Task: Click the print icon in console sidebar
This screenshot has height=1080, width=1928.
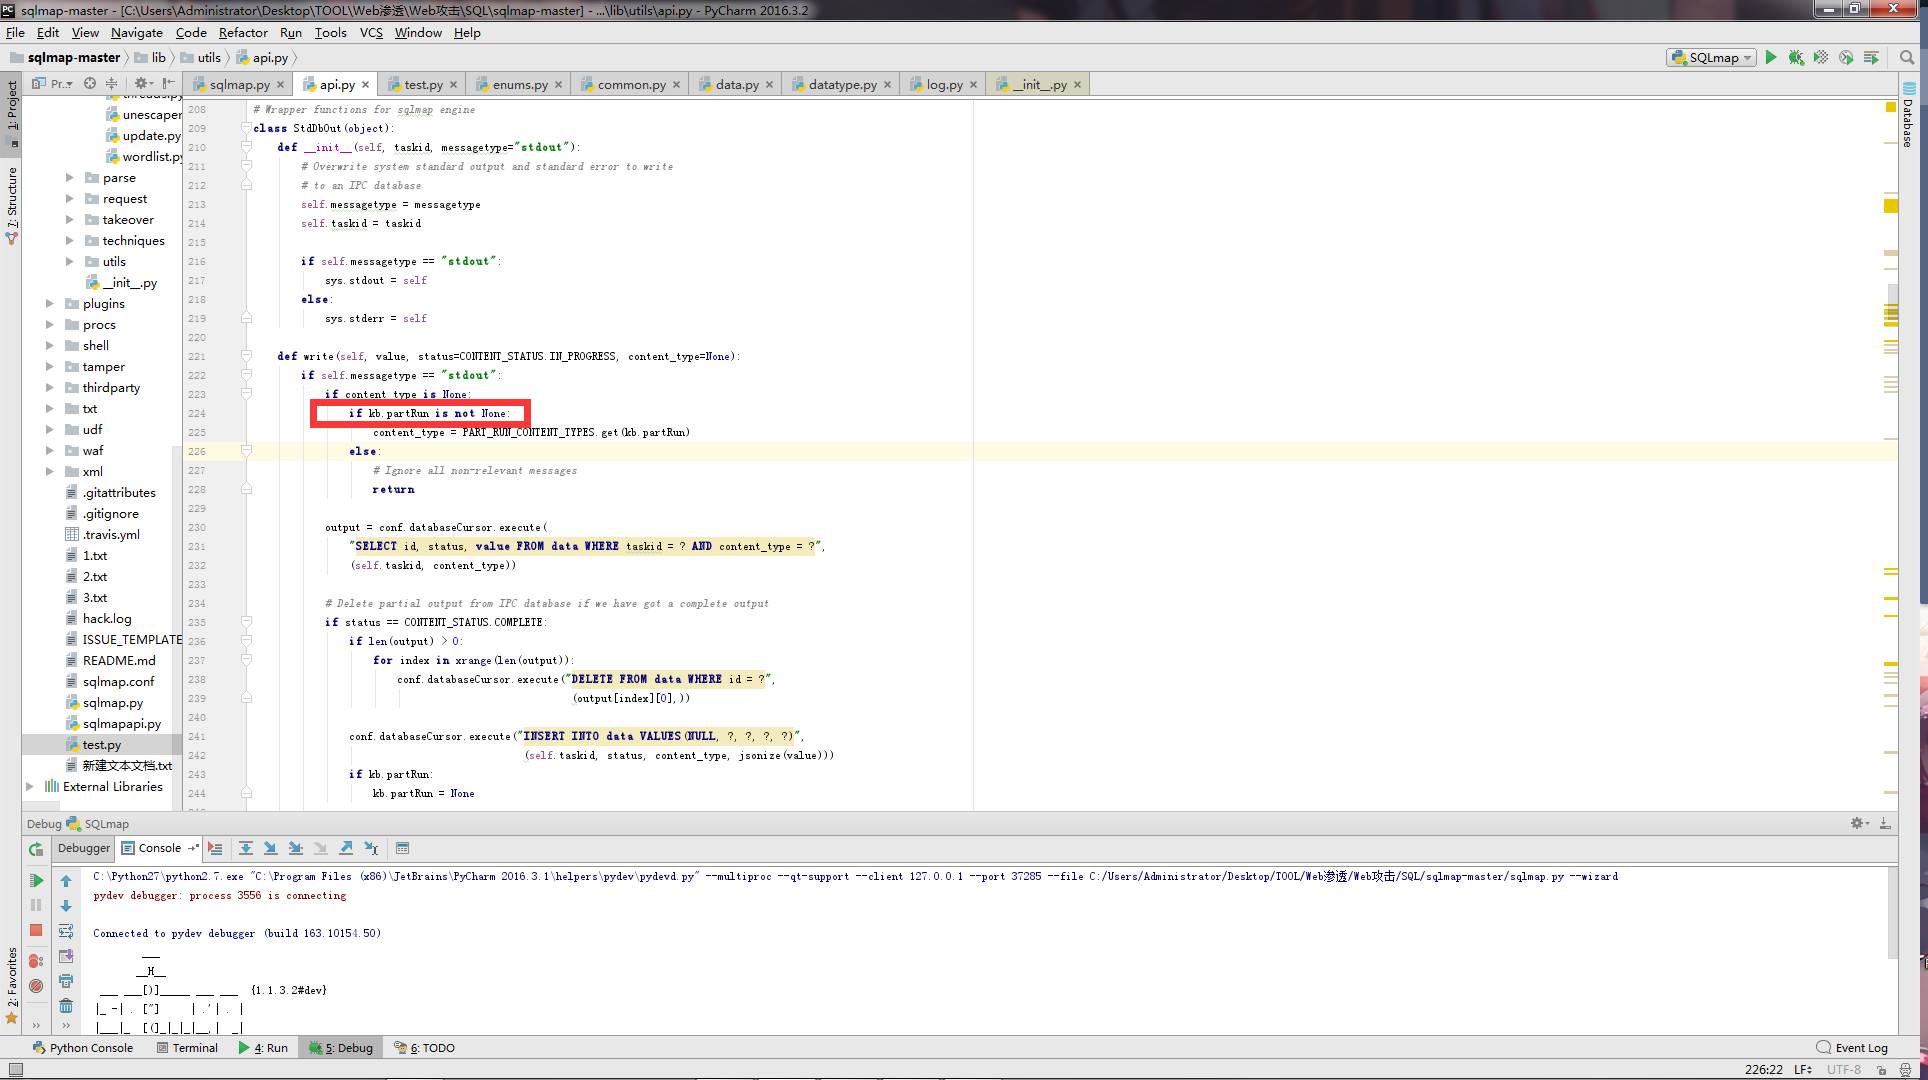Action: (x=66, y=981)
